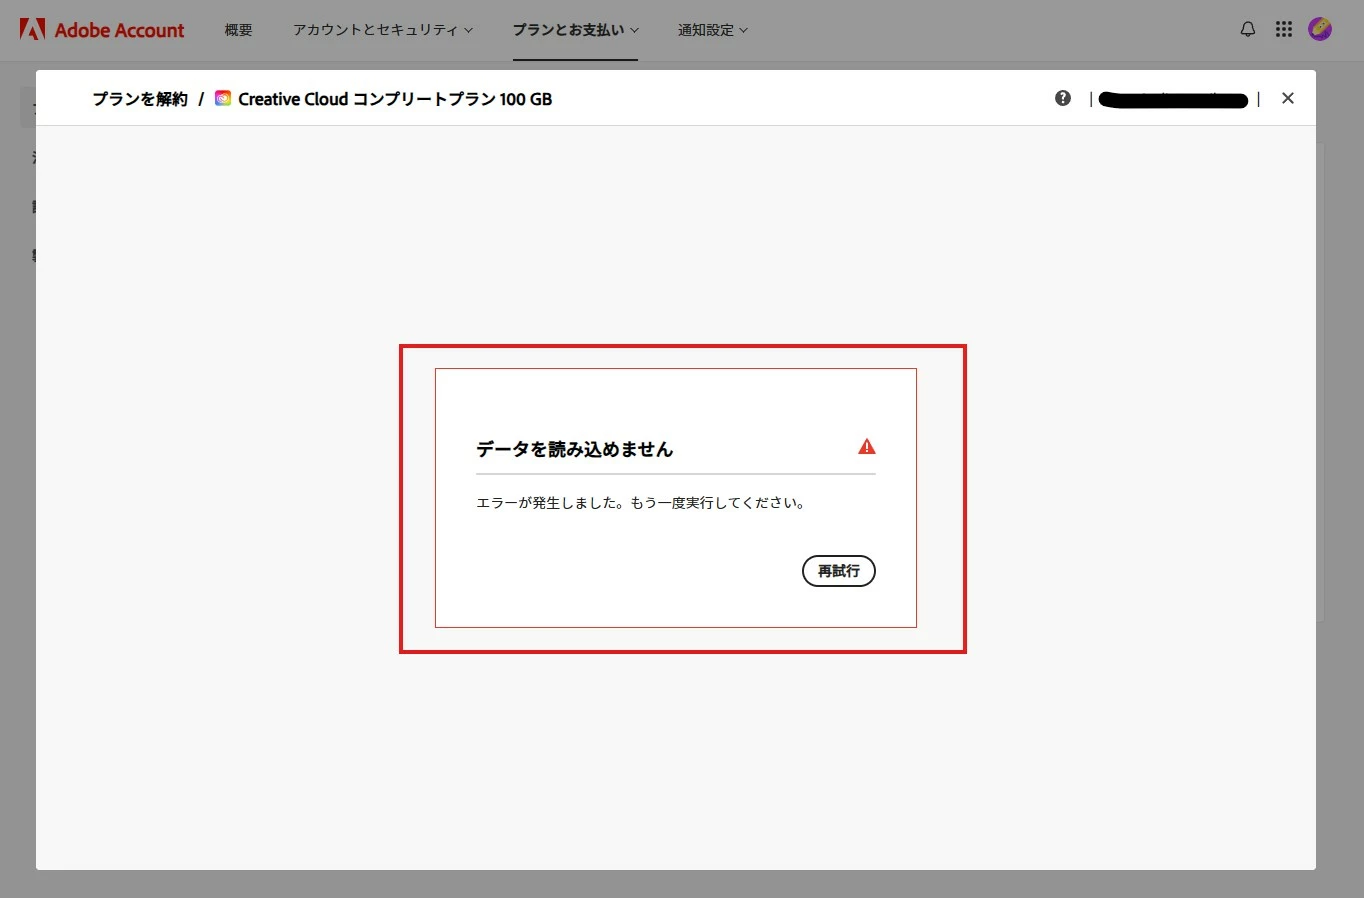
Task: Click the red warning triangle icon
Action: 867,447
